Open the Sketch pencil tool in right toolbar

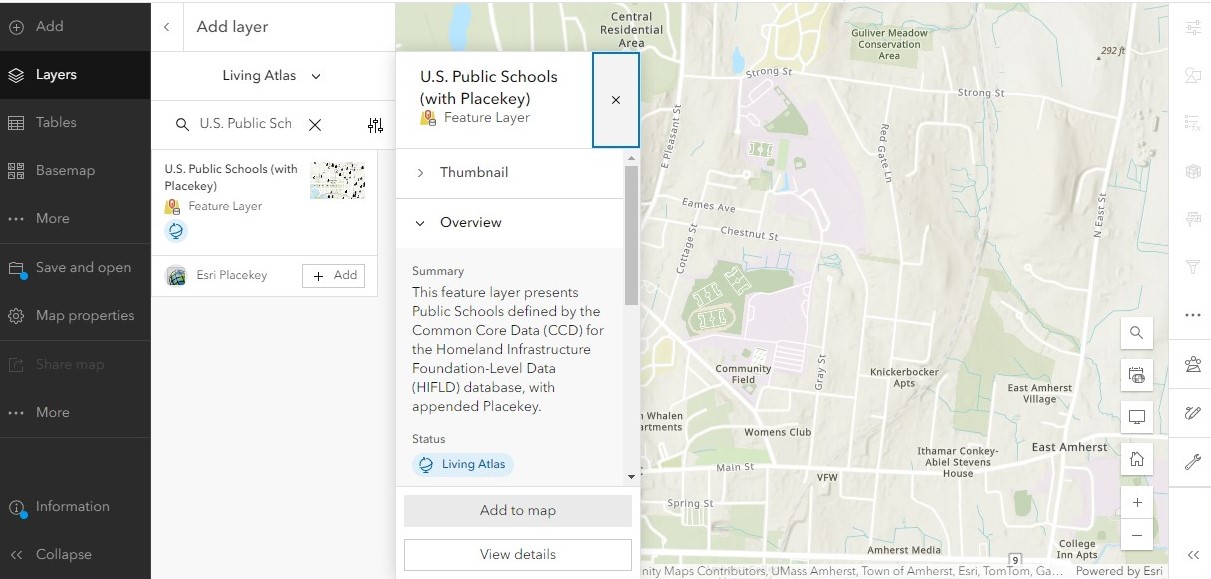1192,412
